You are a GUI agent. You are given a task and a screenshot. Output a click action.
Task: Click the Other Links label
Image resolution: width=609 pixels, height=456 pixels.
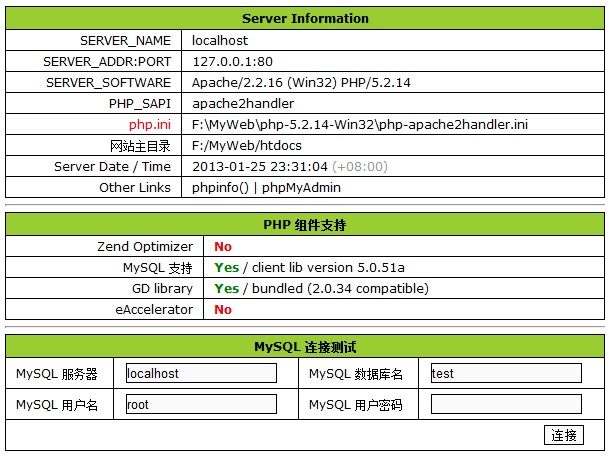tap(135, 188)
